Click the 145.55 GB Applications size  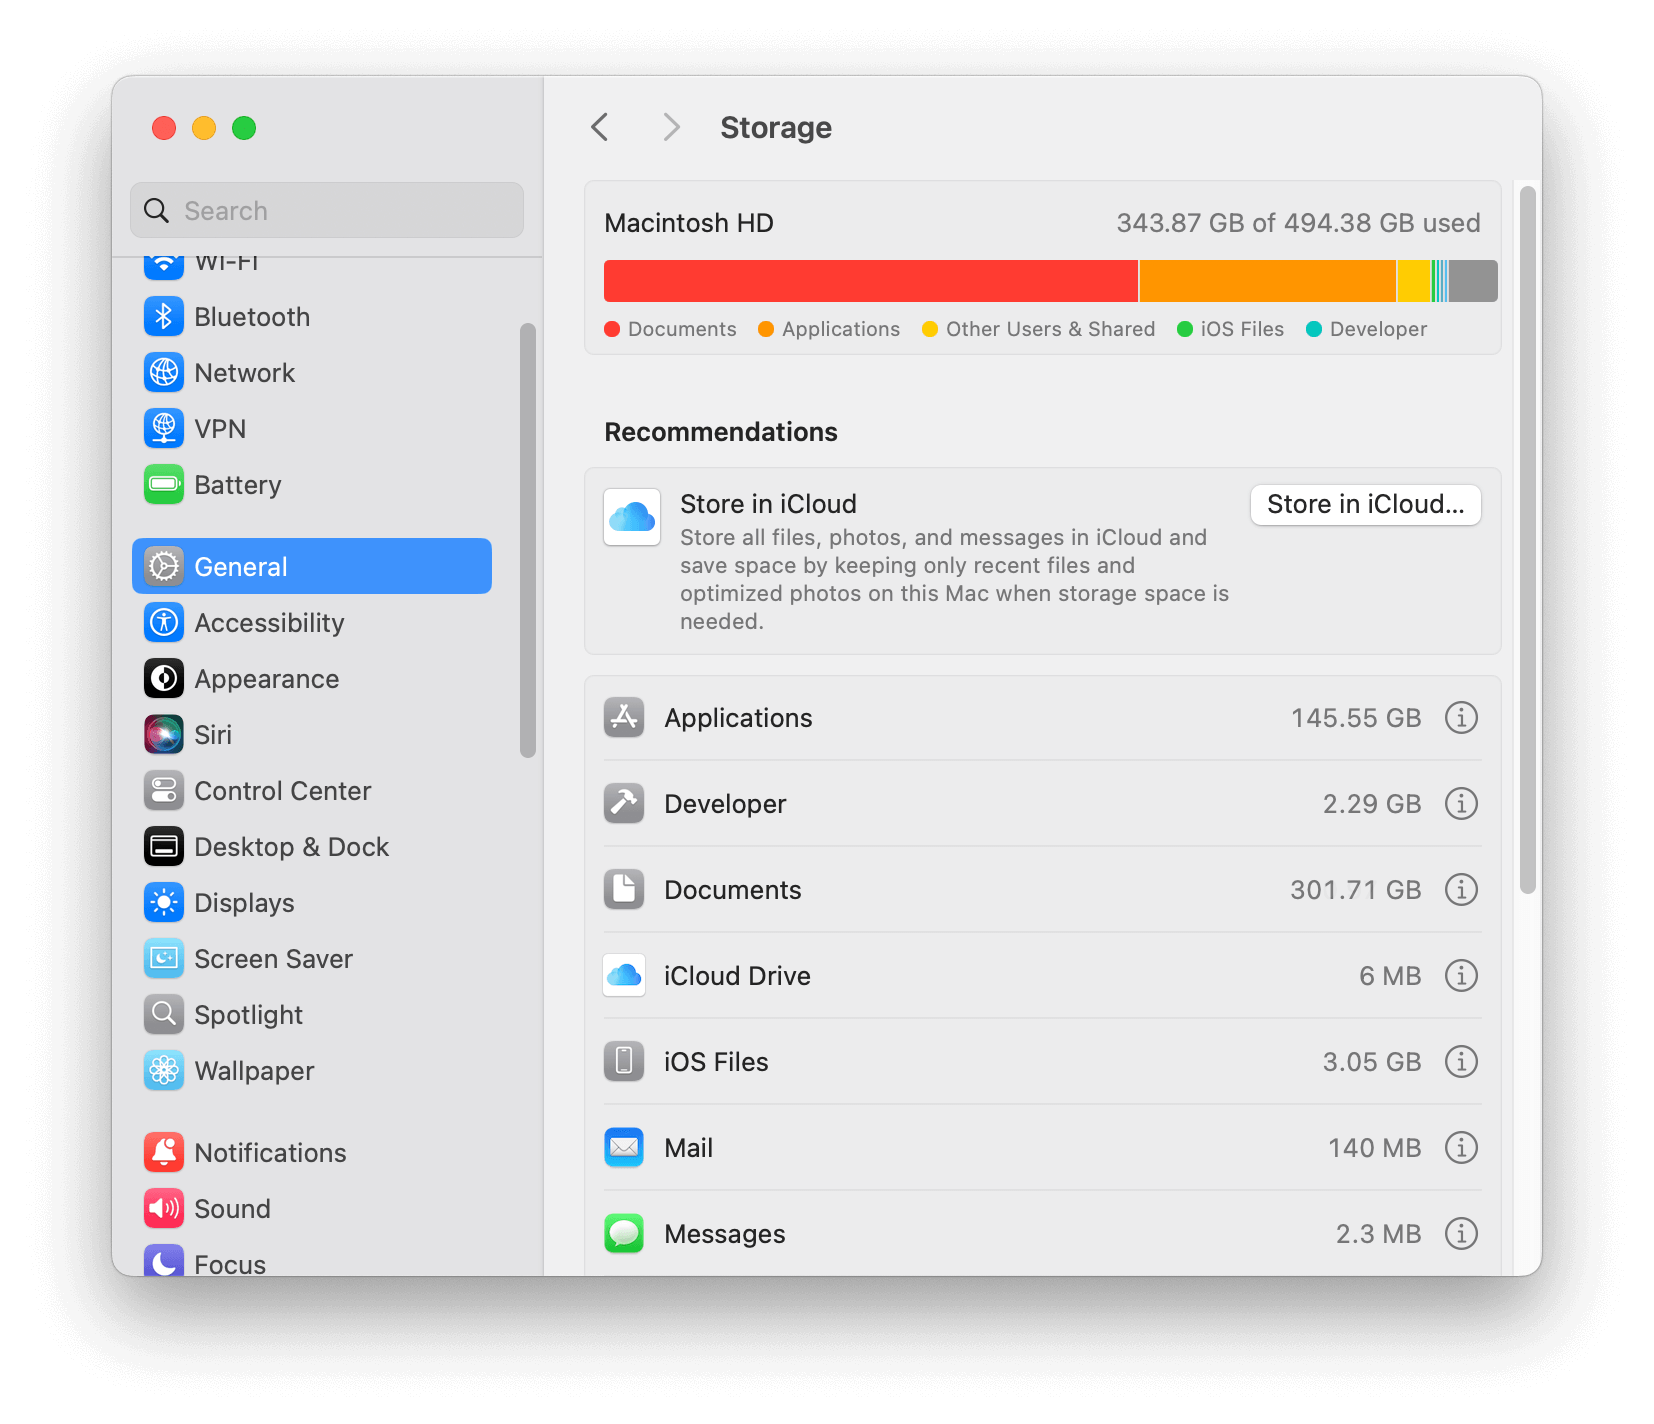tap(1356, 718)
